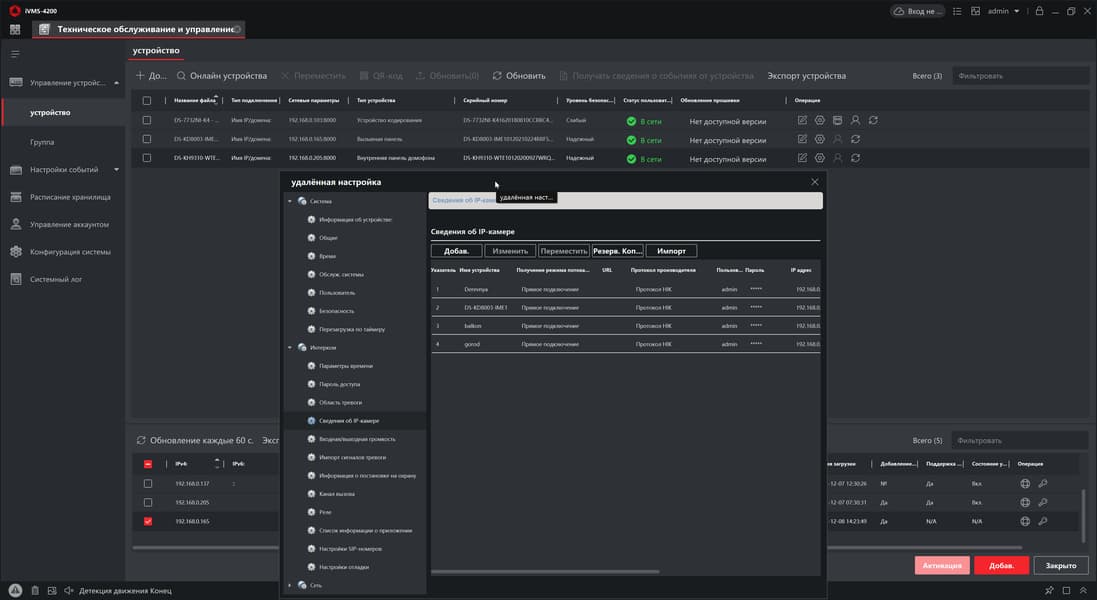Image resolution: width=1097 pixels, height=600 pixels.
Task: Open web browser globe icon for 192.168.0.165
Action: (x=1025, y=521)
